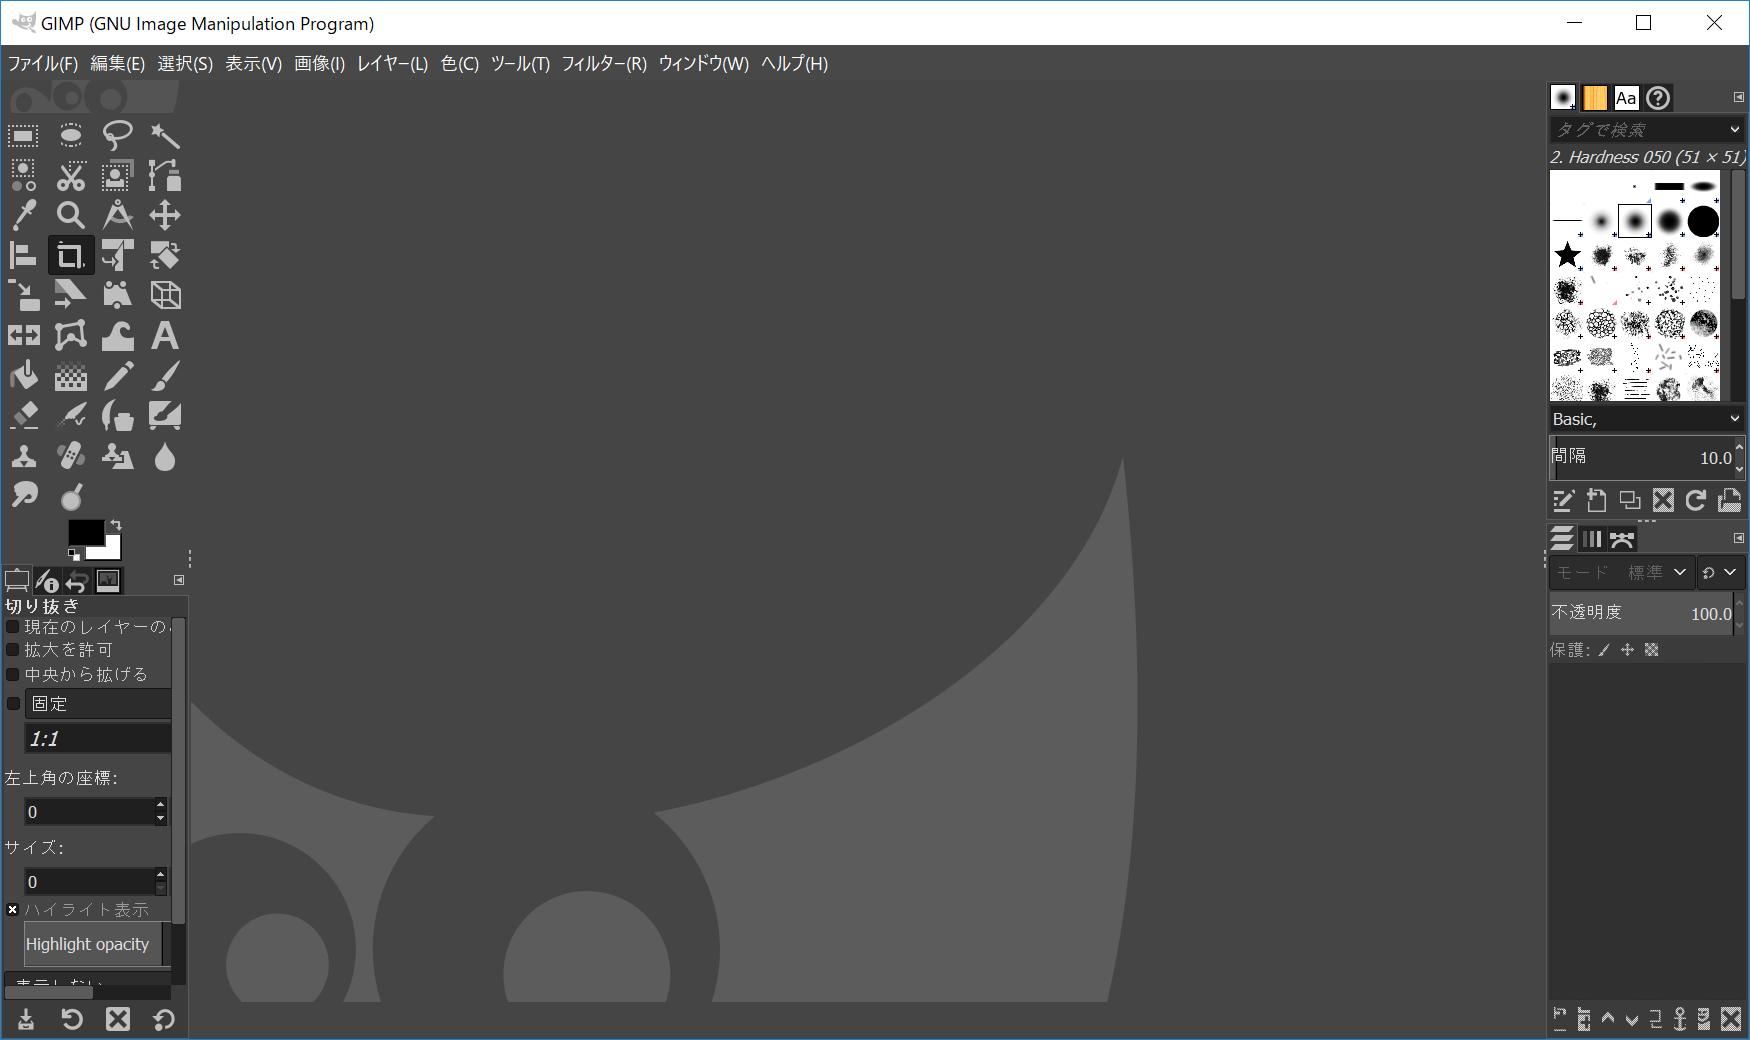Select the Clone stamp tool
The height and width of the screenshot is (1040, 1750).
coord(24,457)
